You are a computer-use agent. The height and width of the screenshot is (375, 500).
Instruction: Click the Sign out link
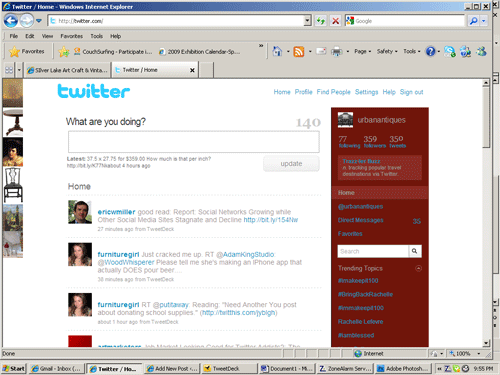point(411,92)
